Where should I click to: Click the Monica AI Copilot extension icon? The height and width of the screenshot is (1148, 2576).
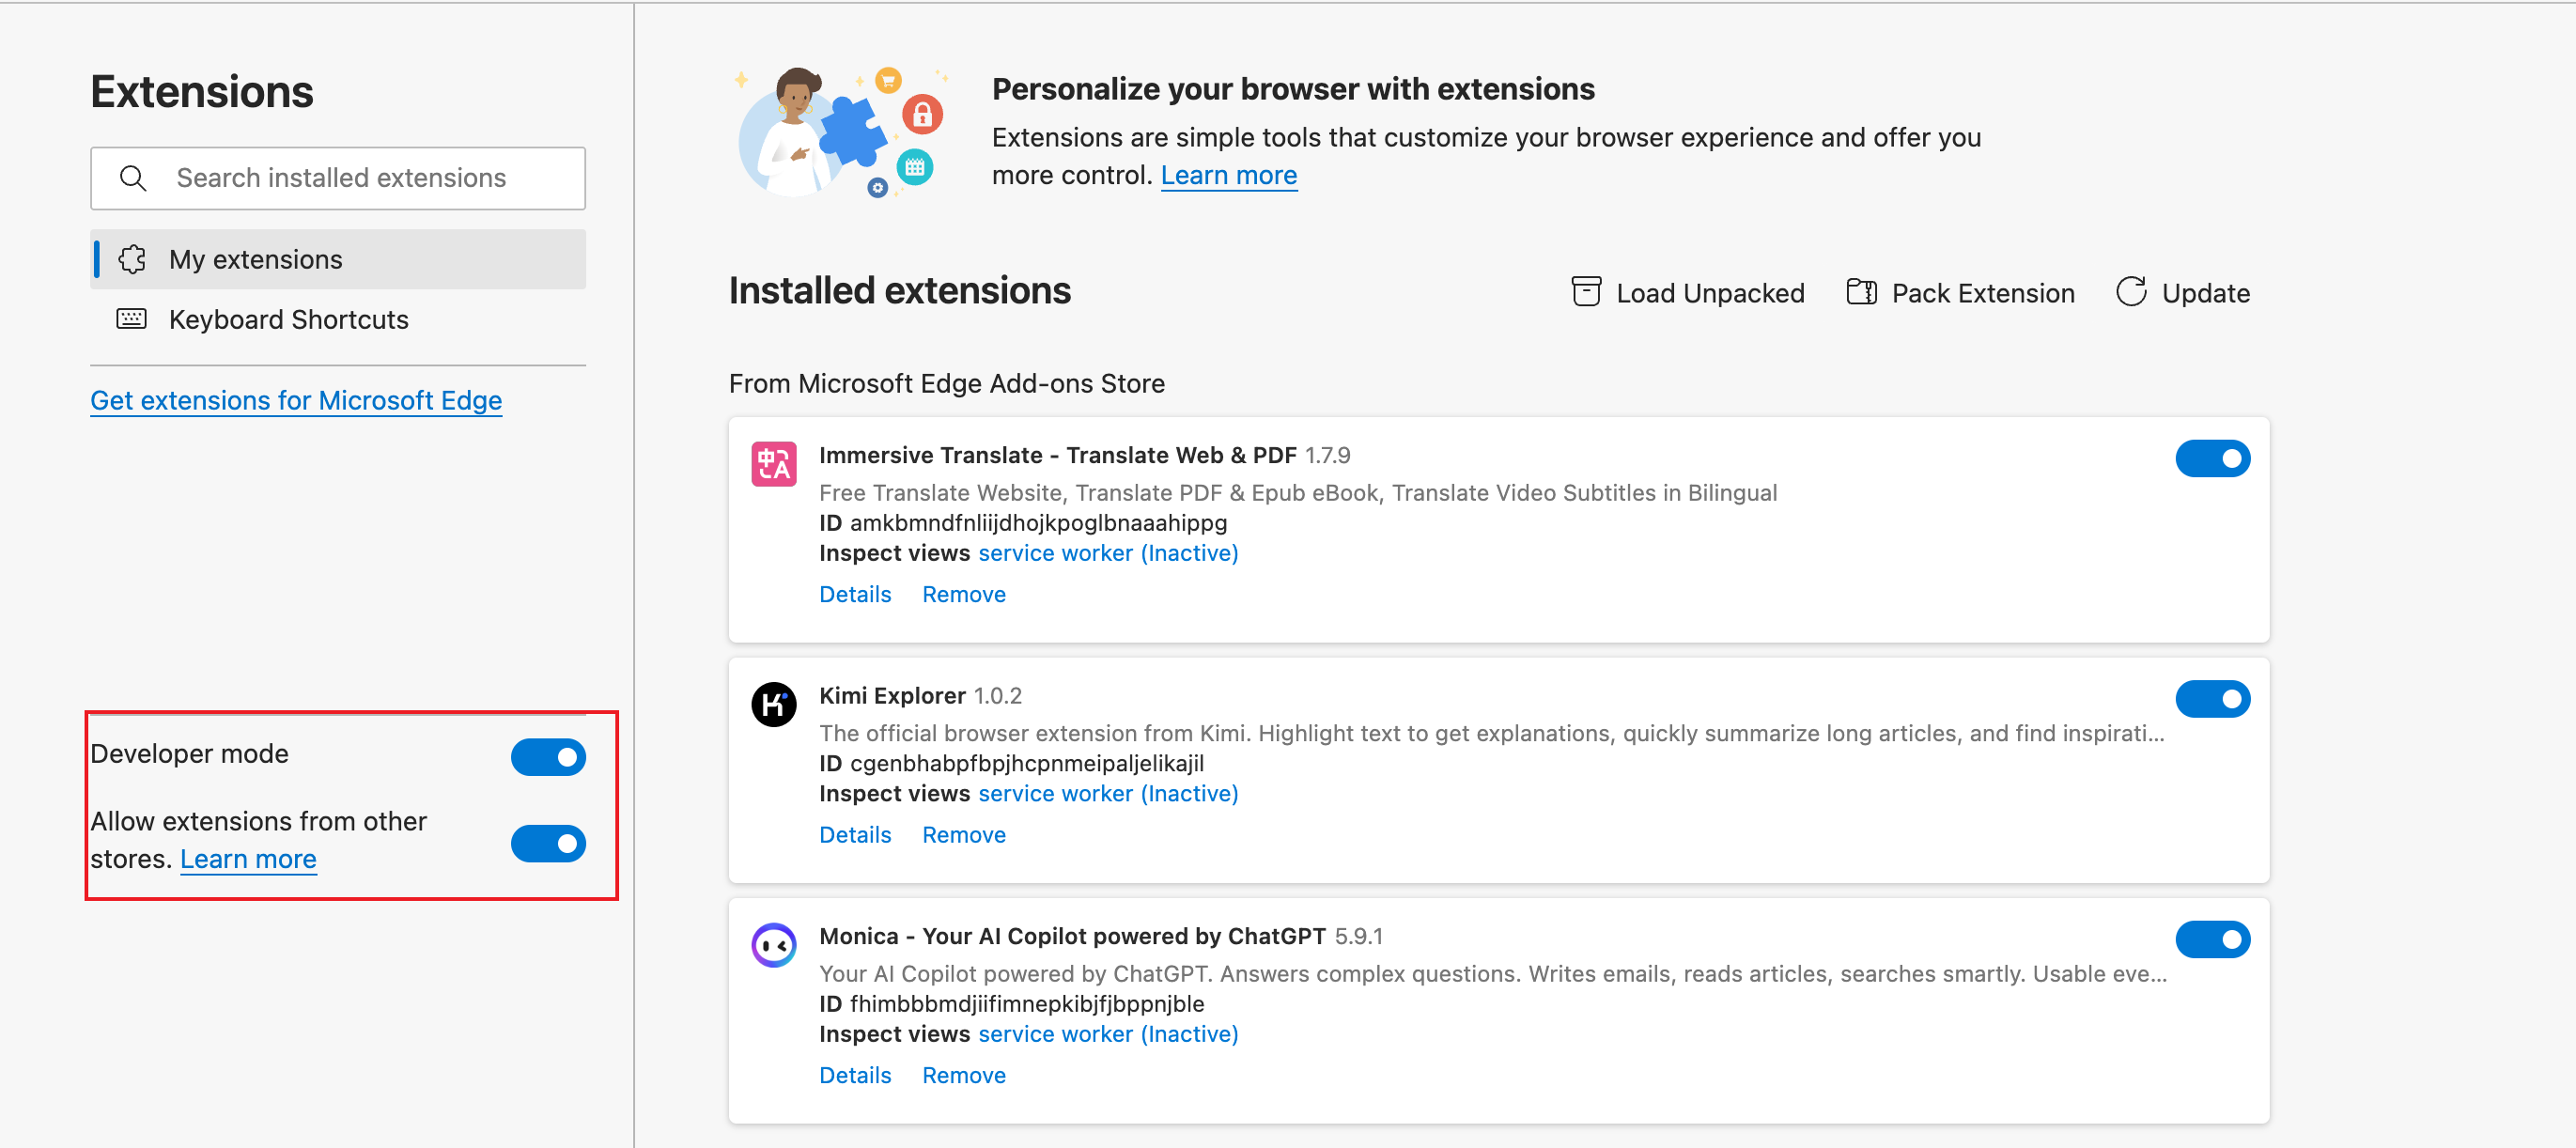click(773, 945)
